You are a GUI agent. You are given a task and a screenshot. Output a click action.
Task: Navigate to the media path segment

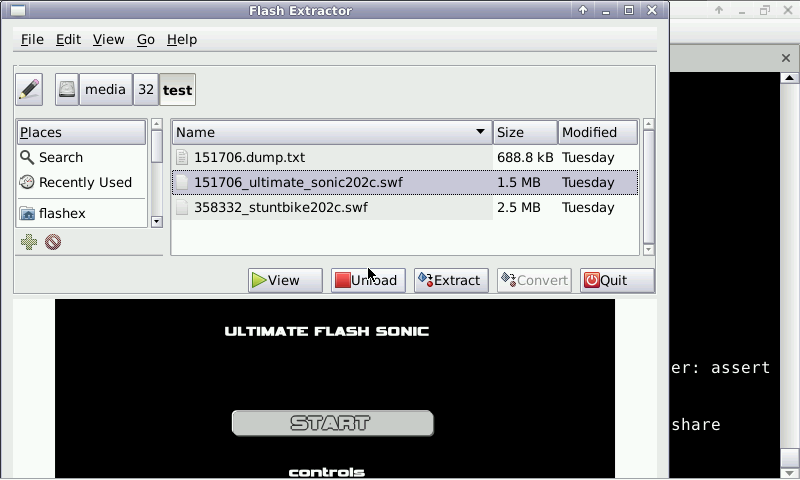tap(105, 89)
